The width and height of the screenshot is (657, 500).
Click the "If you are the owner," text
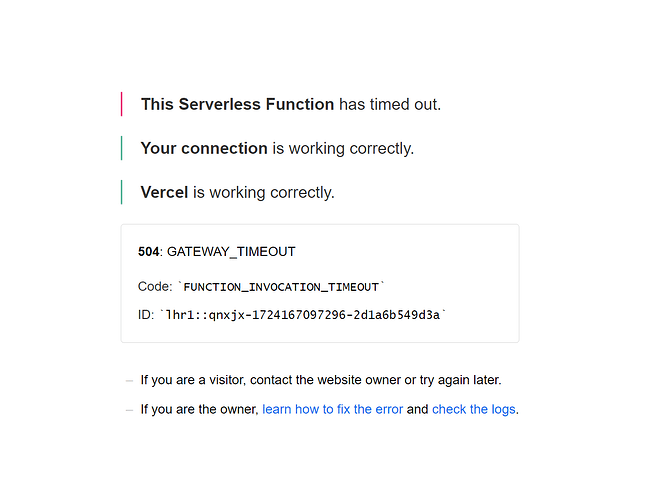199,409
